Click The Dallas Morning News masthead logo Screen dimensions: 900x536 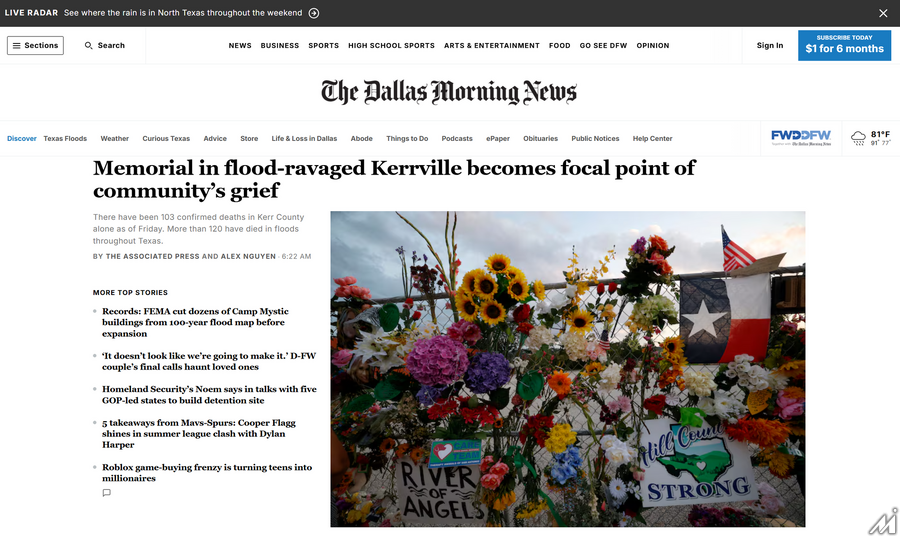449,92
